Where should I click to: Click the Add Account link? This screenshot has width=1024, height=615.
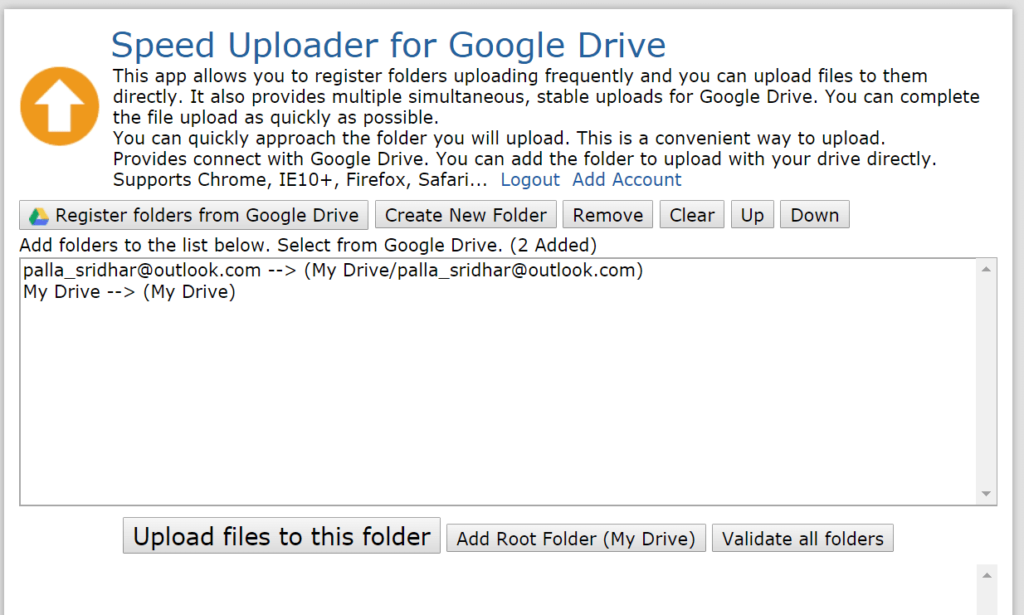pos(627,180)
